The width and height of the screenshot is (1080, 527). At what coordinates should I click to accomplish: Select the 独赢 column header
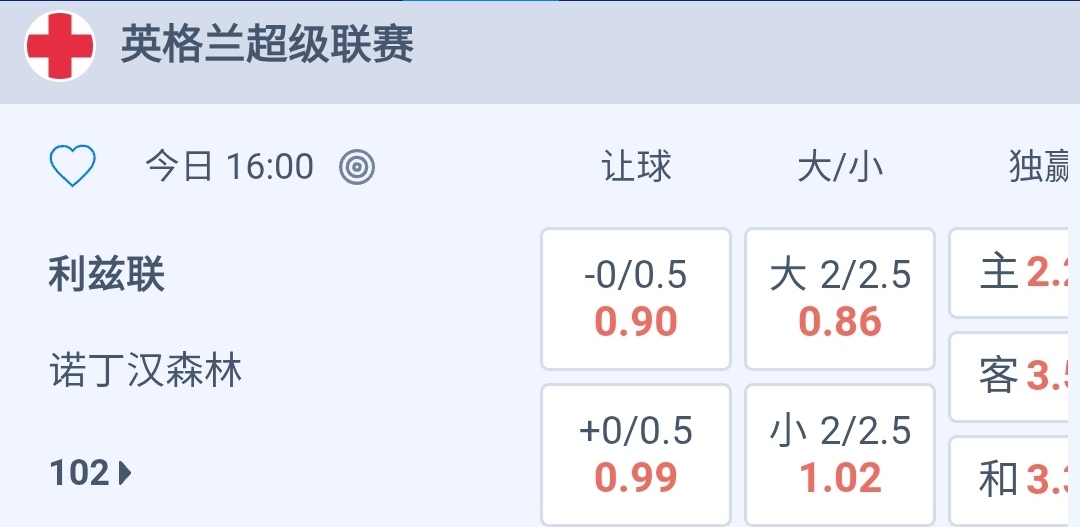pyautogui.click(x=1040, y=167)
